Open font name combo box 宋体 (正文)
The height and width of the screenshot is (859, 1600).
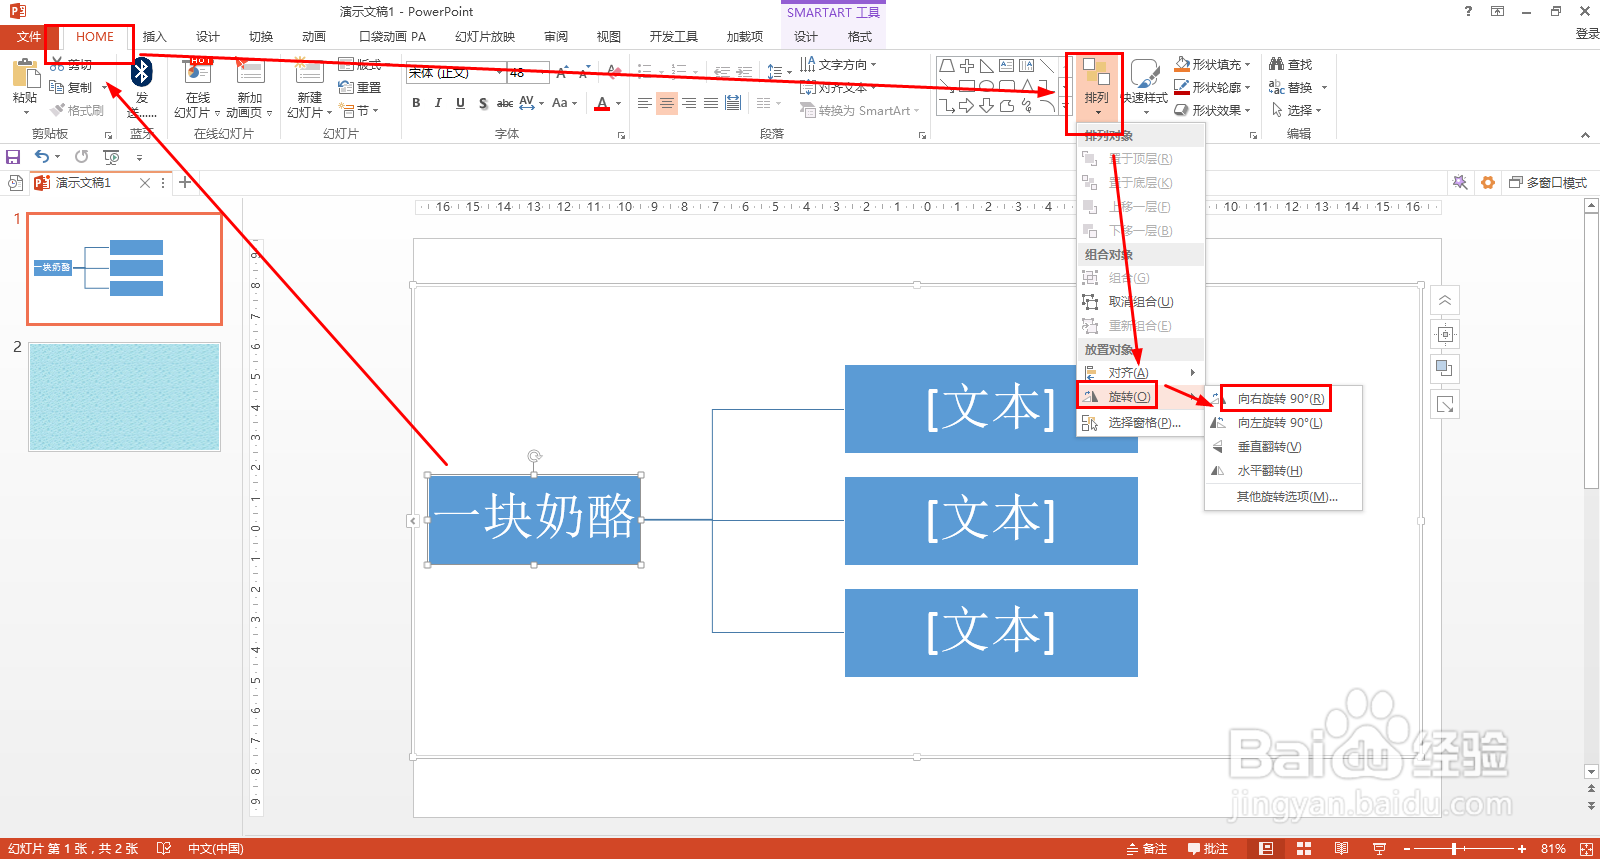pyautogui.click(x=455, y=72)
